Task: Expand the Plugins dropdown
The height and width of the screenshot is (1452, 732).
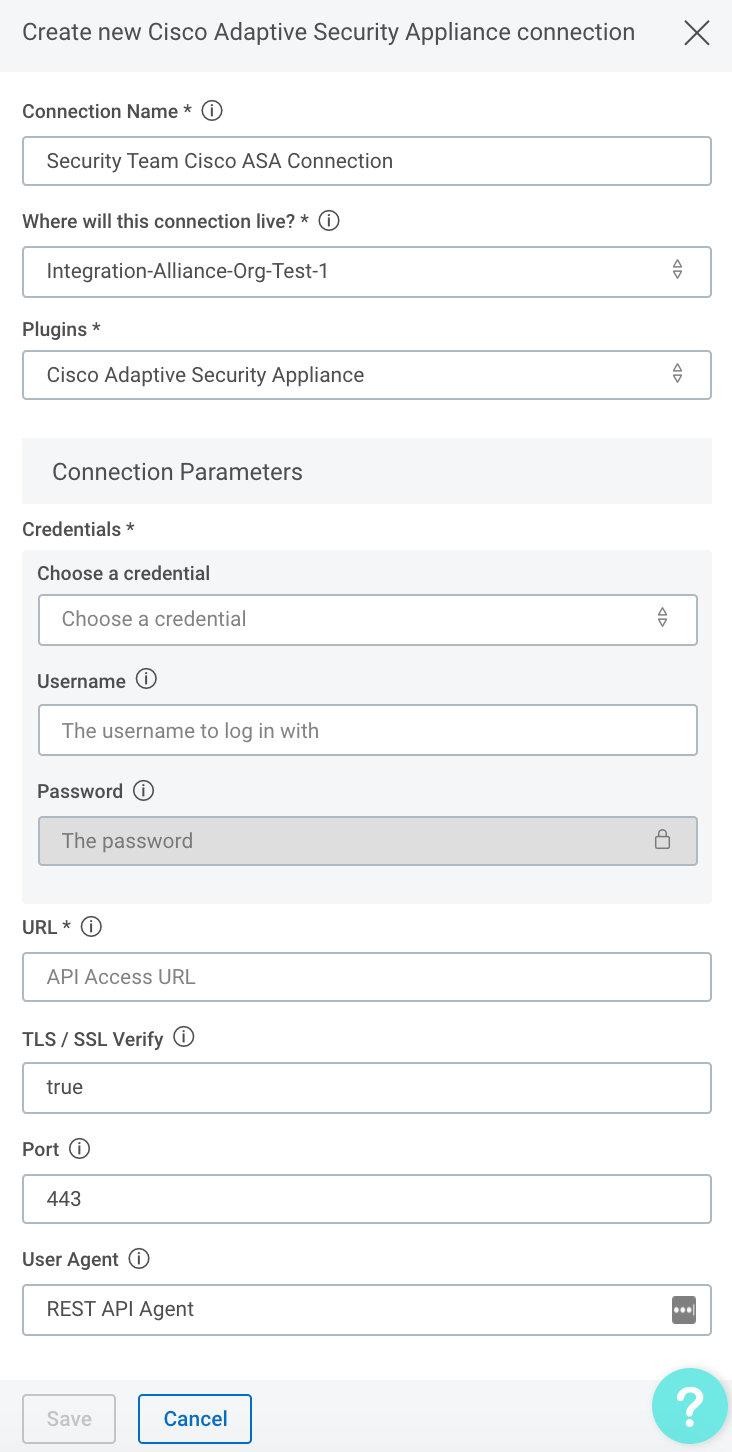Action: (x=367, y=375)
